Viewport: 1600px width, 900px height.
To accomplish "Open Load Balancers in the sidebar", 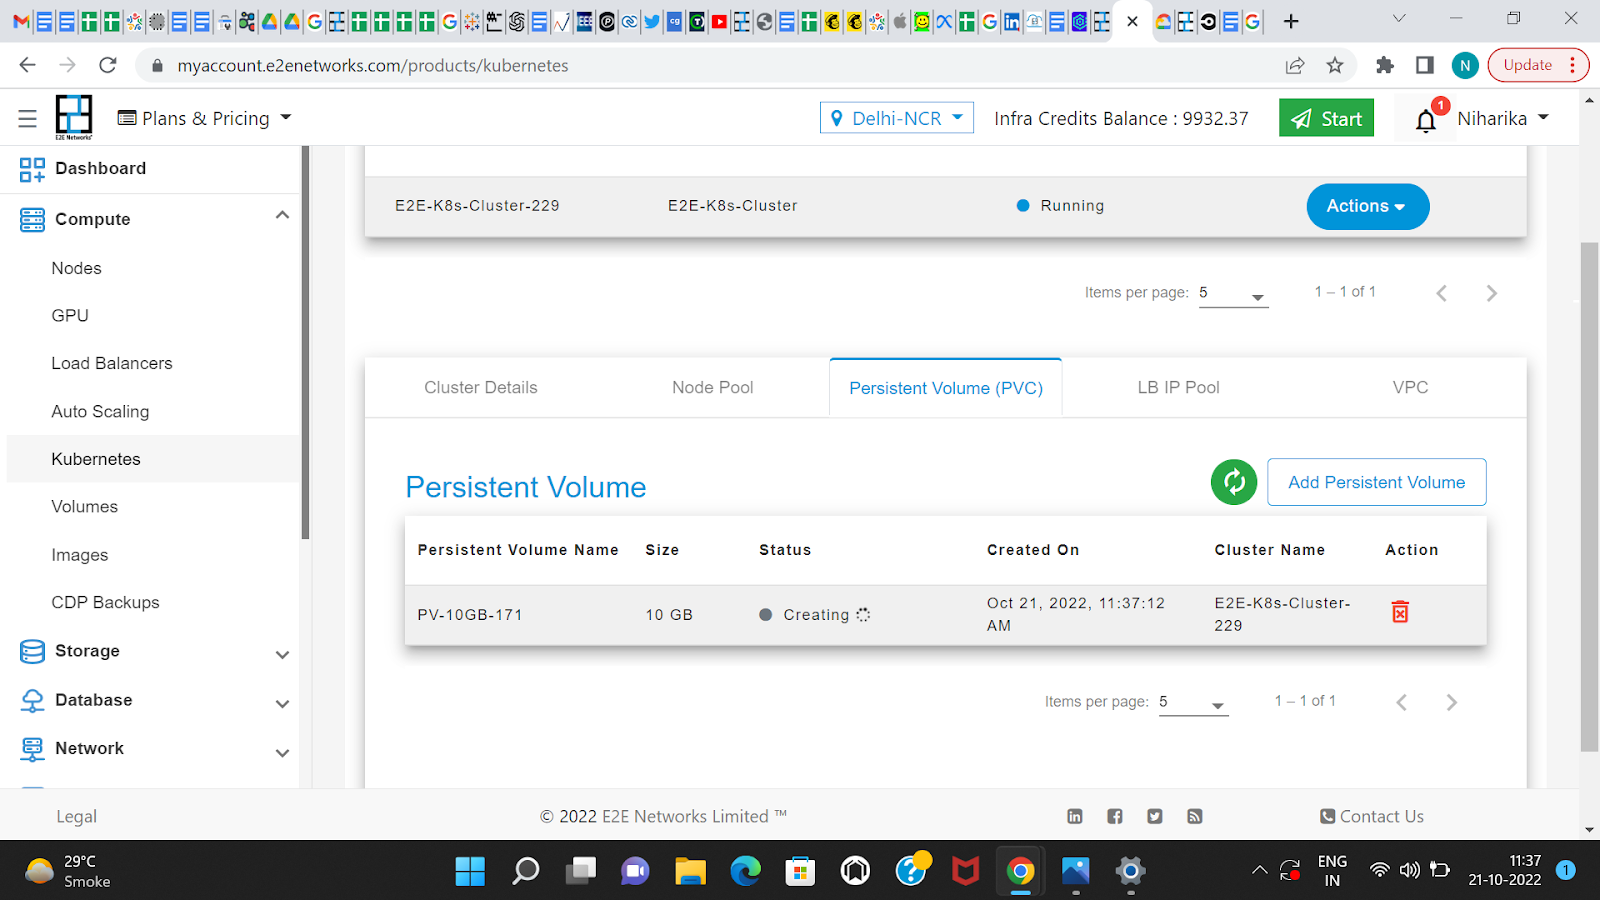I will [x=112, y=364].
